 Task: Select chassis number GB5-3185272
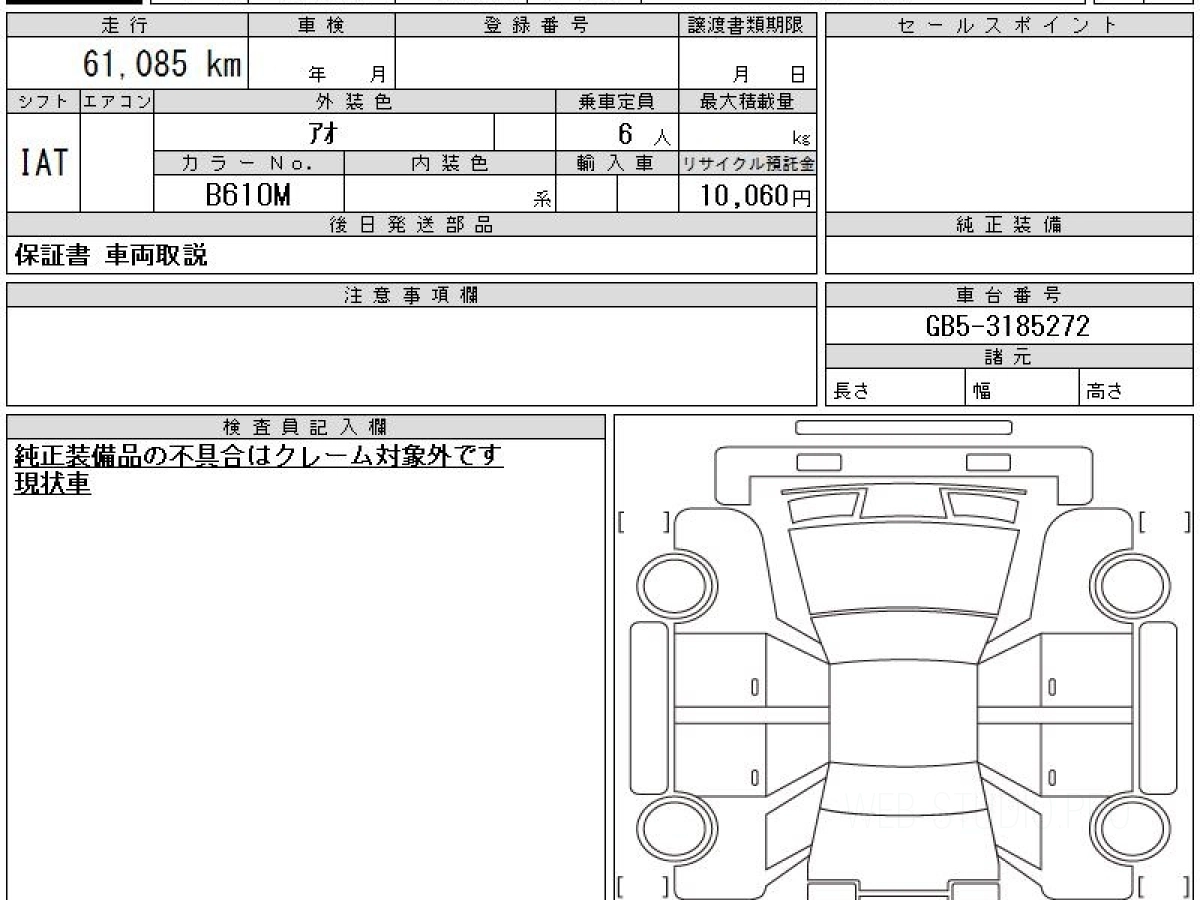click(x=1008, y=326)
